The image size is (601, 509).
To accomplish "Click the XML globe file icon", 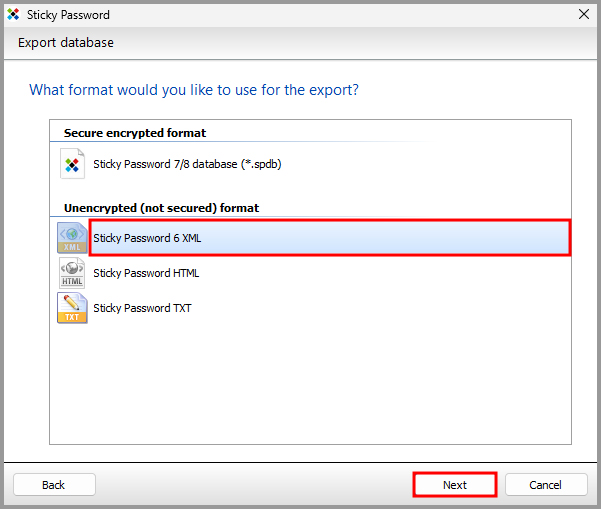I will click(72, 237).
